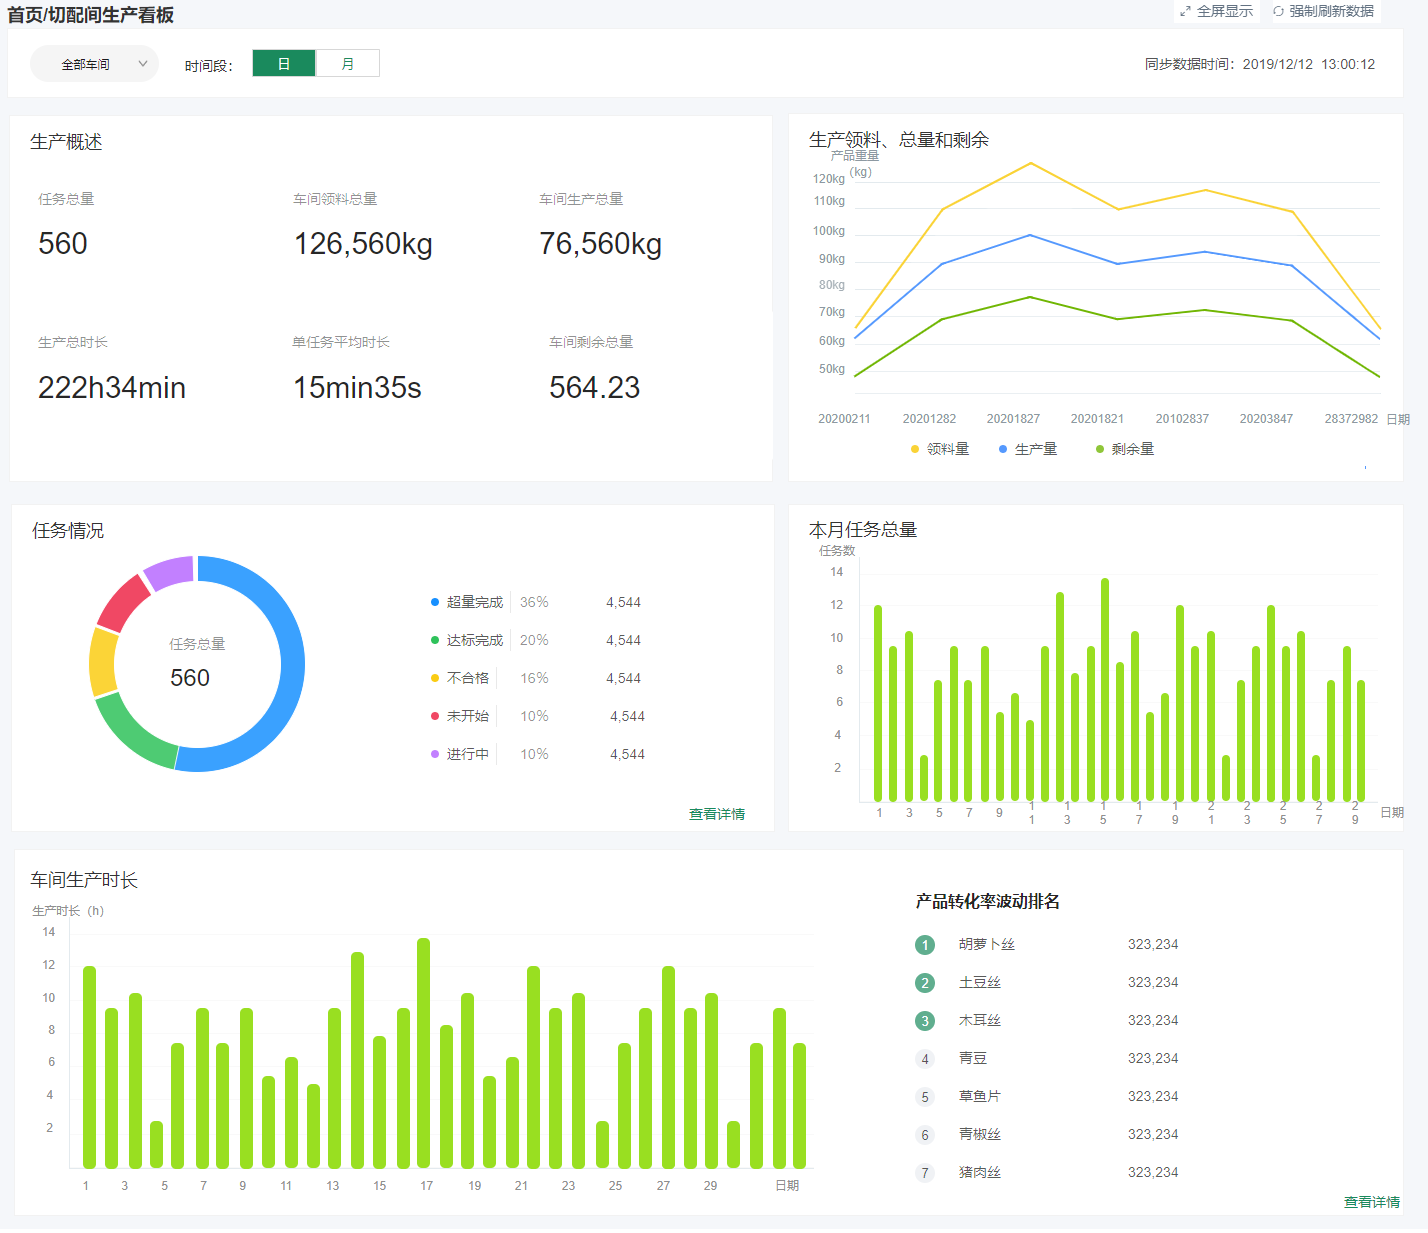1428x1233 pixels.
Task: Click the purple segment of the donut chart
Action: pyautogui.click(x=170, y=571)
